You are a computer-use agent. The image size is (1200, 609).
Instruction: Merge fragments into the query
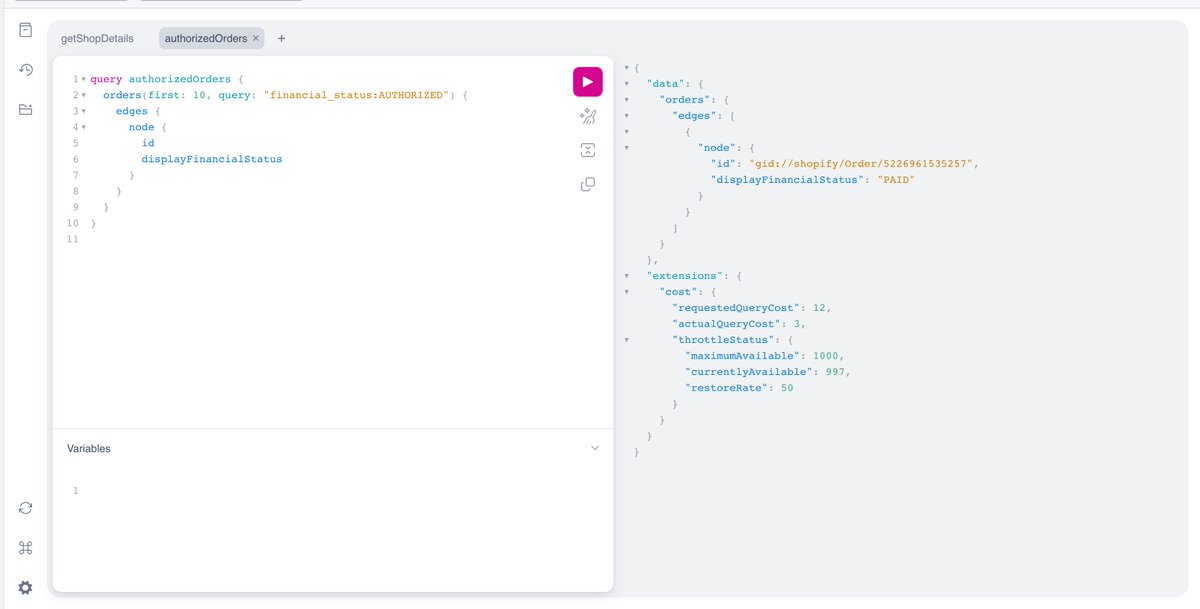(x=587, y=150)
